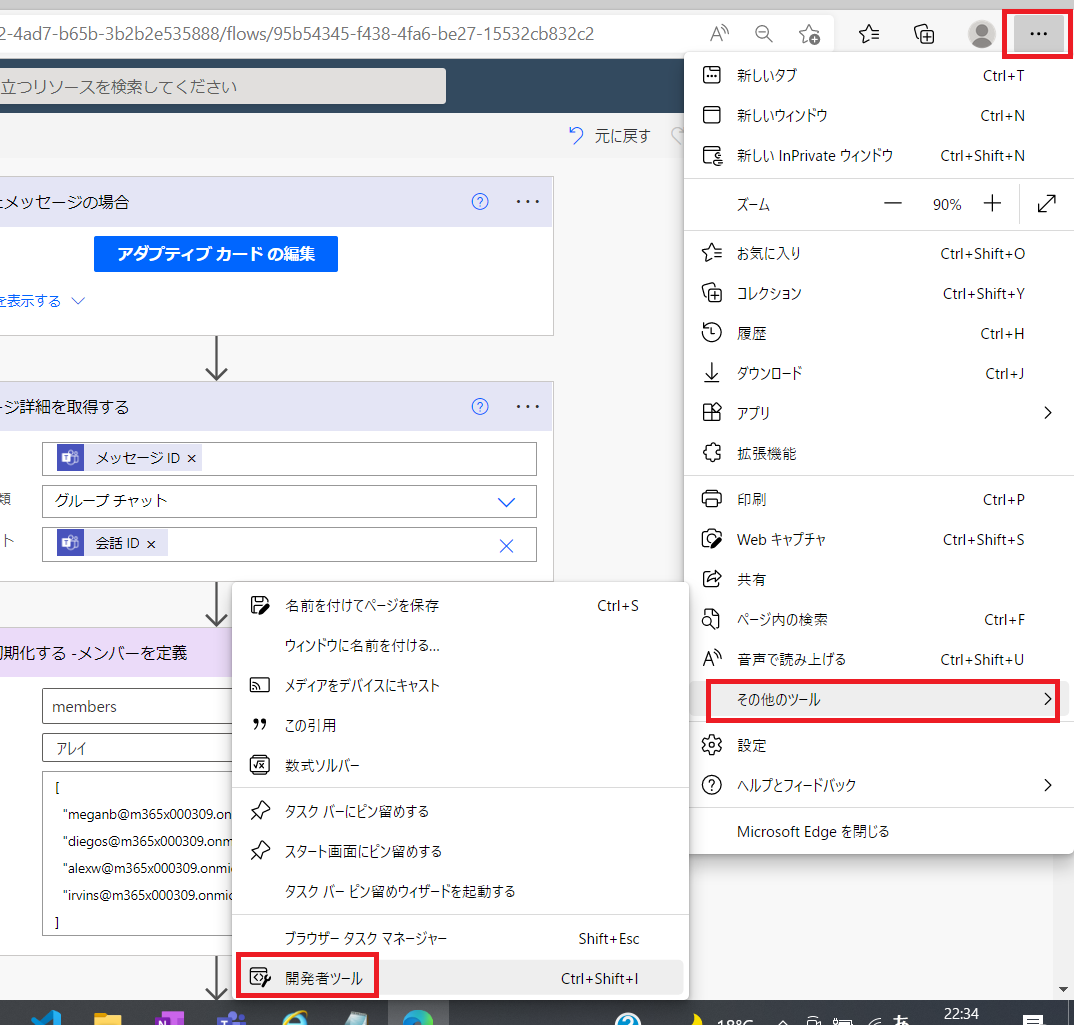The width and height of the screenshot is (1074, 1025).
Task: Launch タスク バー ピン留めウィザード
Action: pyautogui.click(x=460, y=891)
